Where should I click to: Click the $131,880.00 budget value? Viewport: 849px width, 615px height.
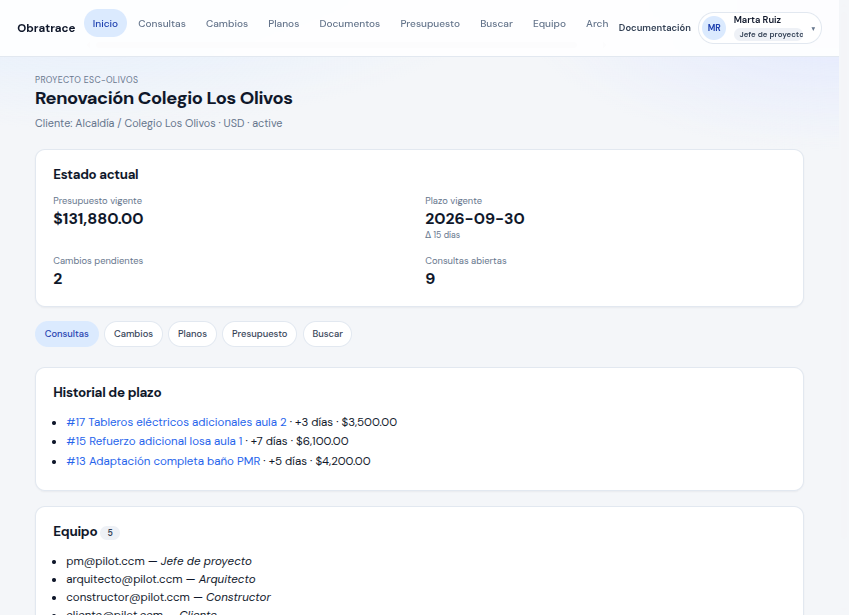[x=98, y=219]
